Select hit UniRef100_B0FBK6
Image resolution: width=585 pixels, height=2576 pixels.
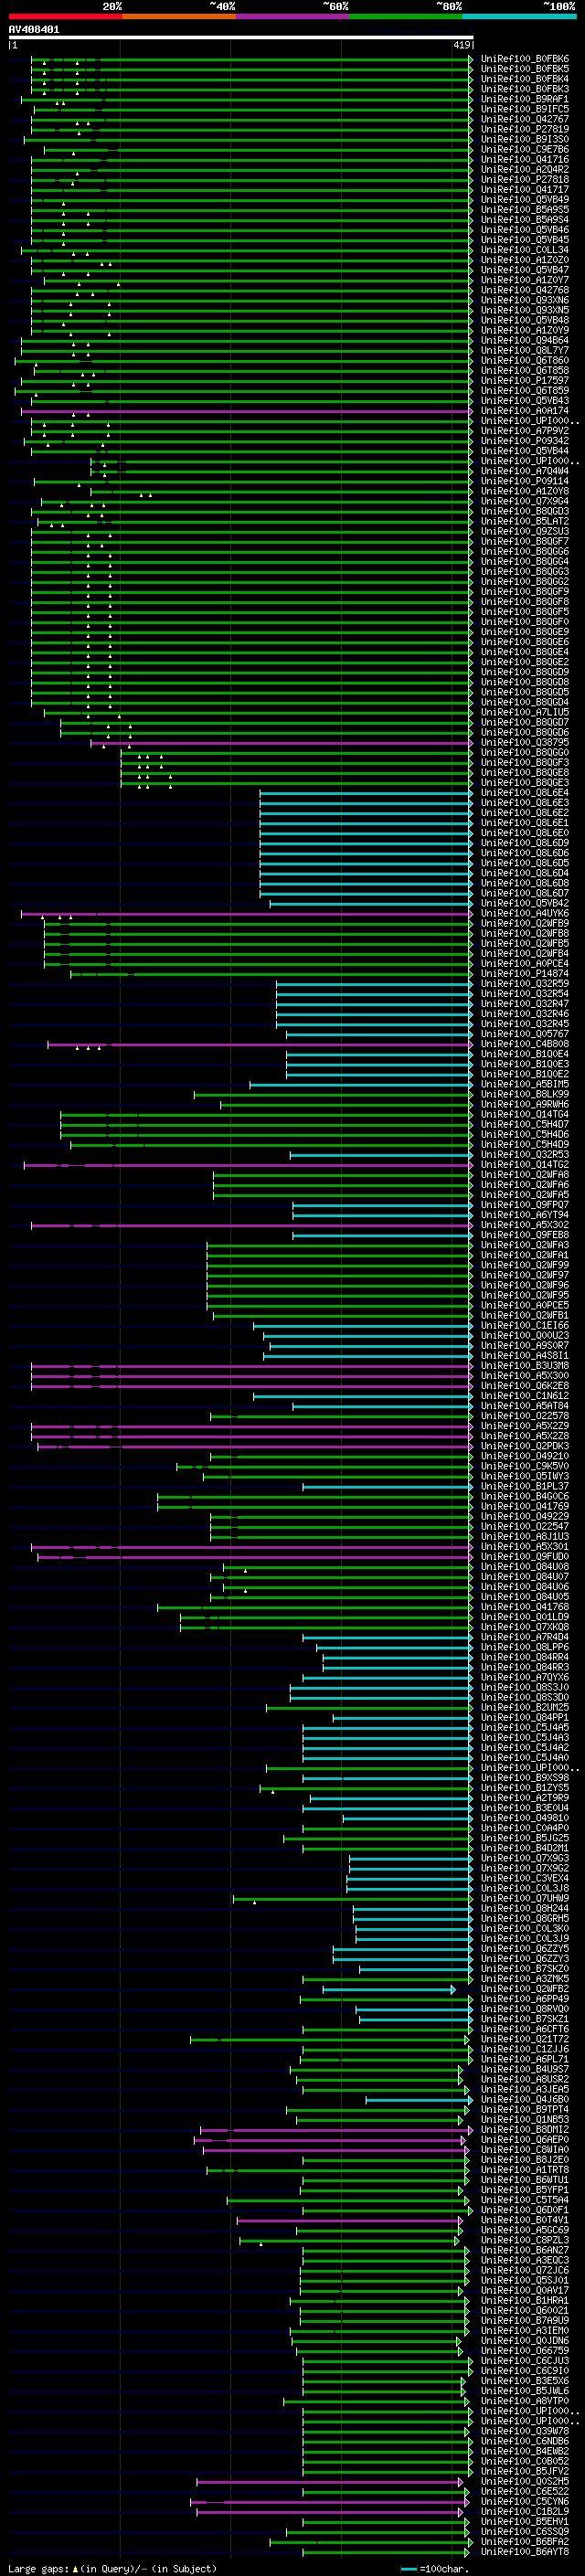pos(524,59)
